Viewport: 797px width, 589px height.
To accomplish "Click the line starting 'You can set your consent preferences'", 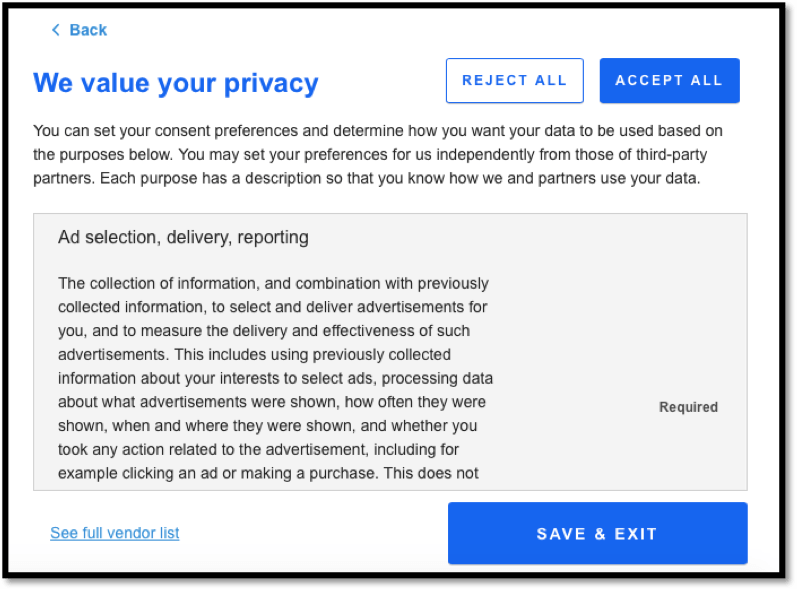I will 378,131.
